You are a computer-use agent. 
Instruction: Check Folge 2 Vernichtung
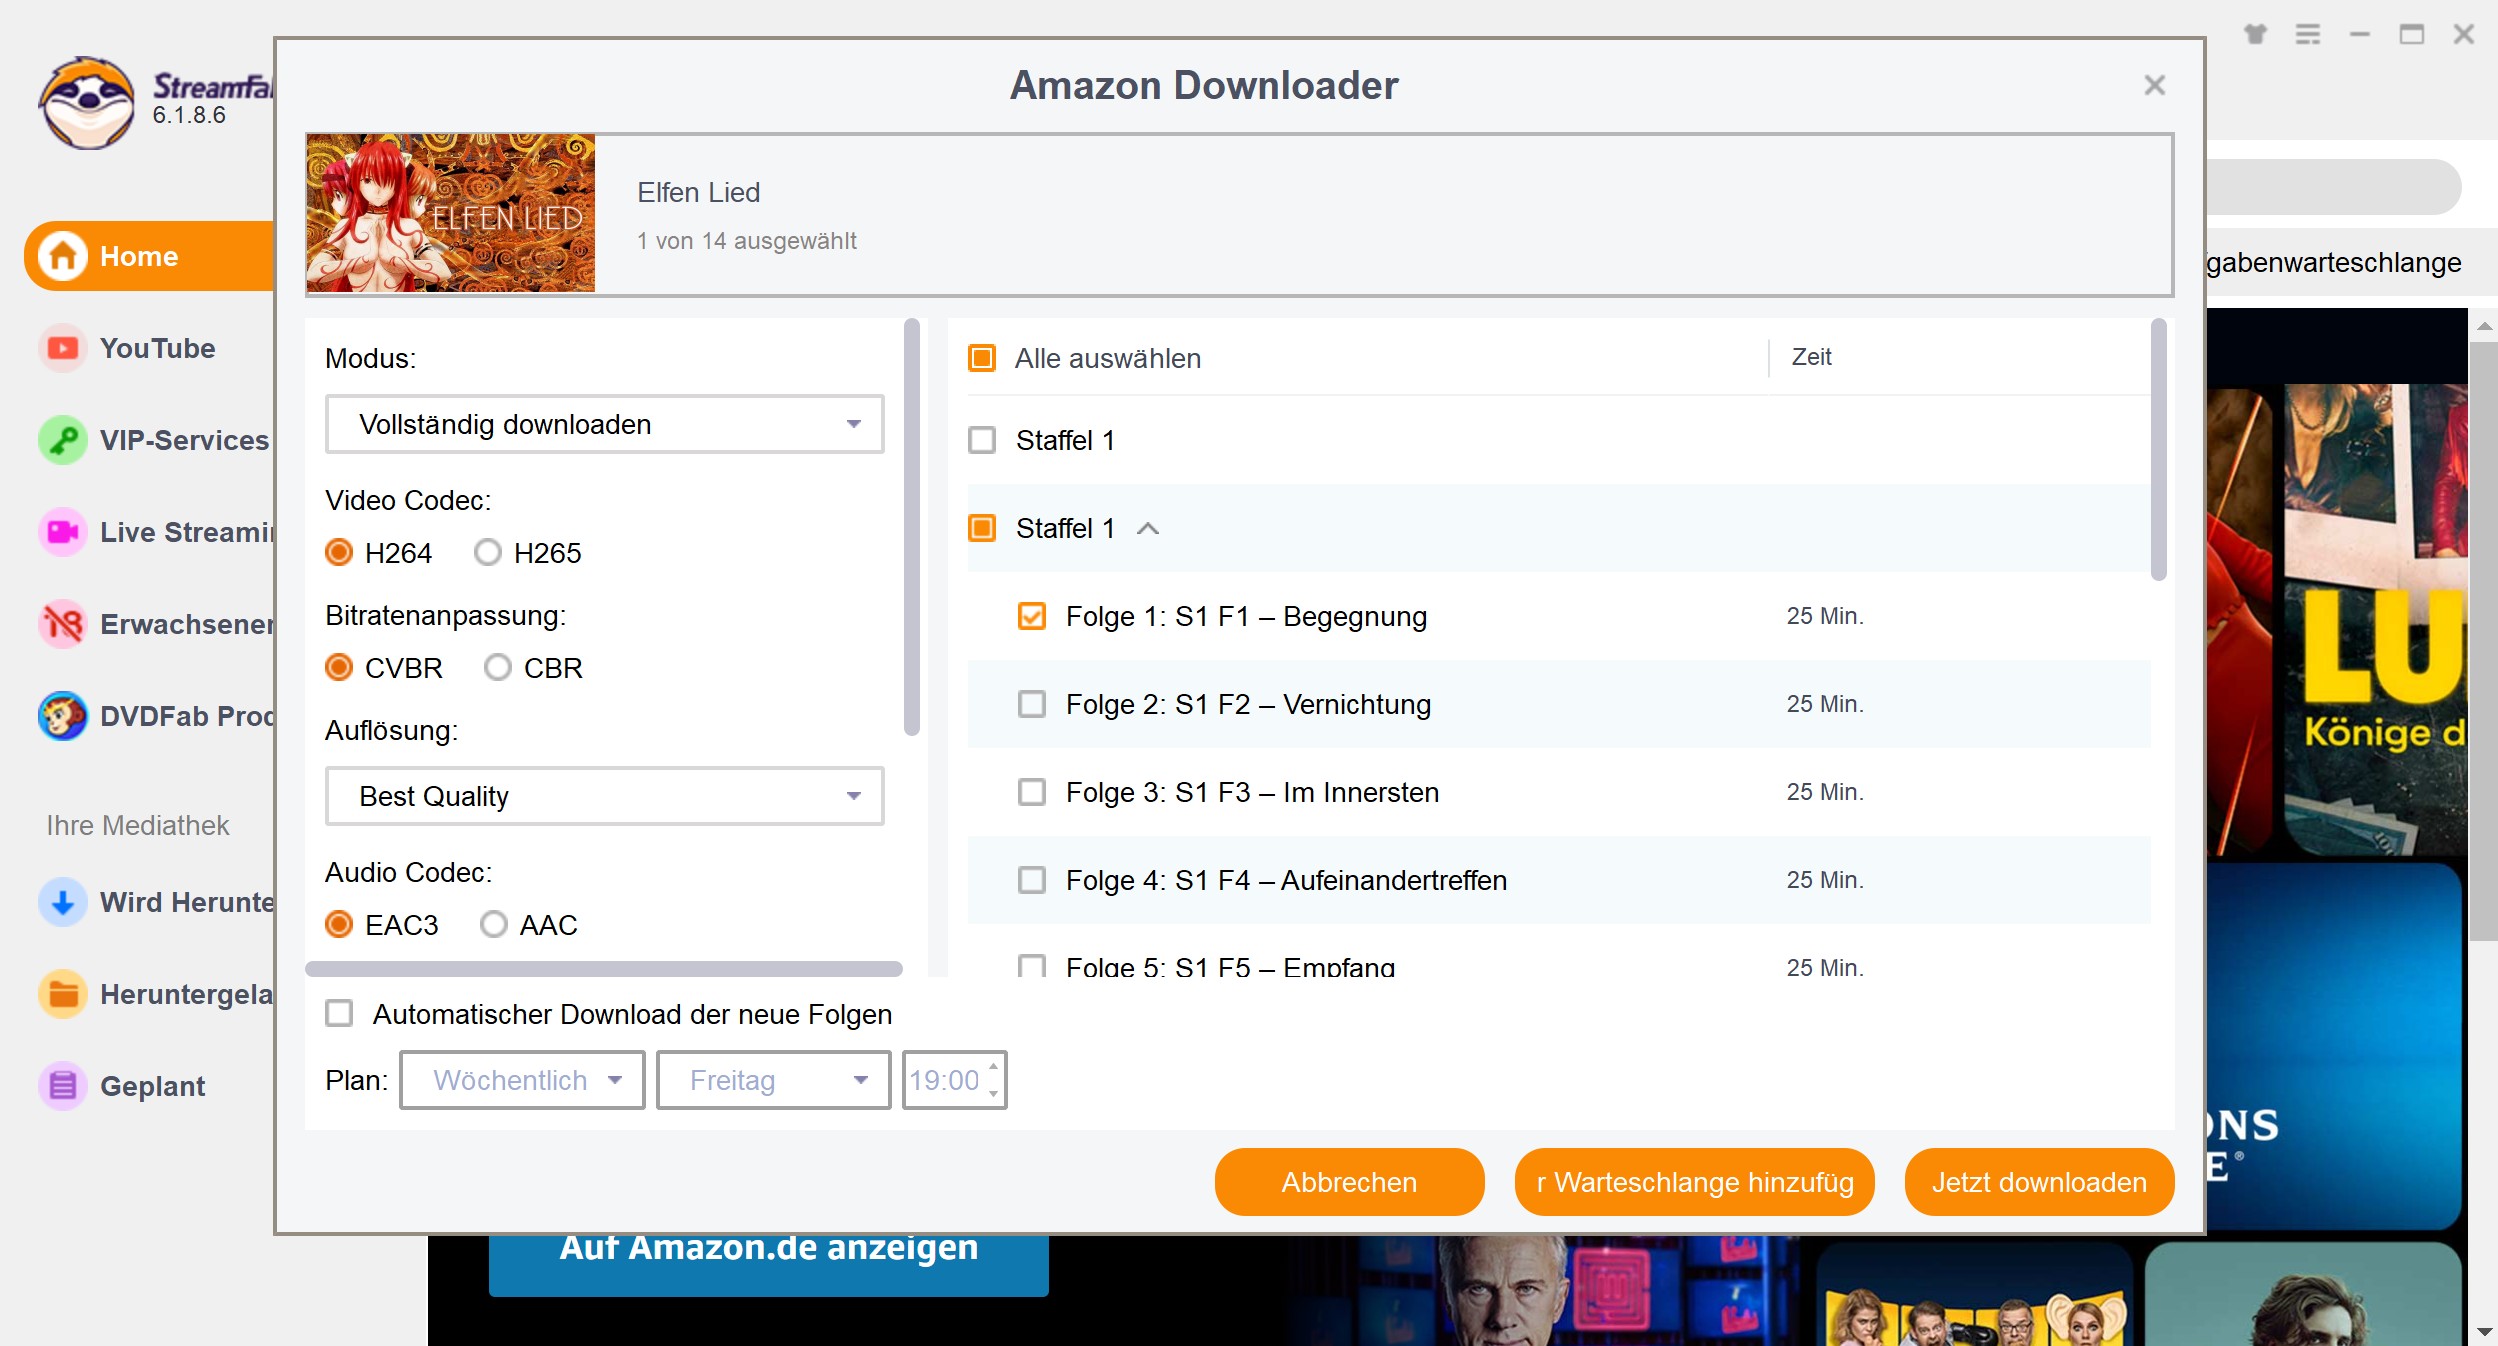point(1032,704)
